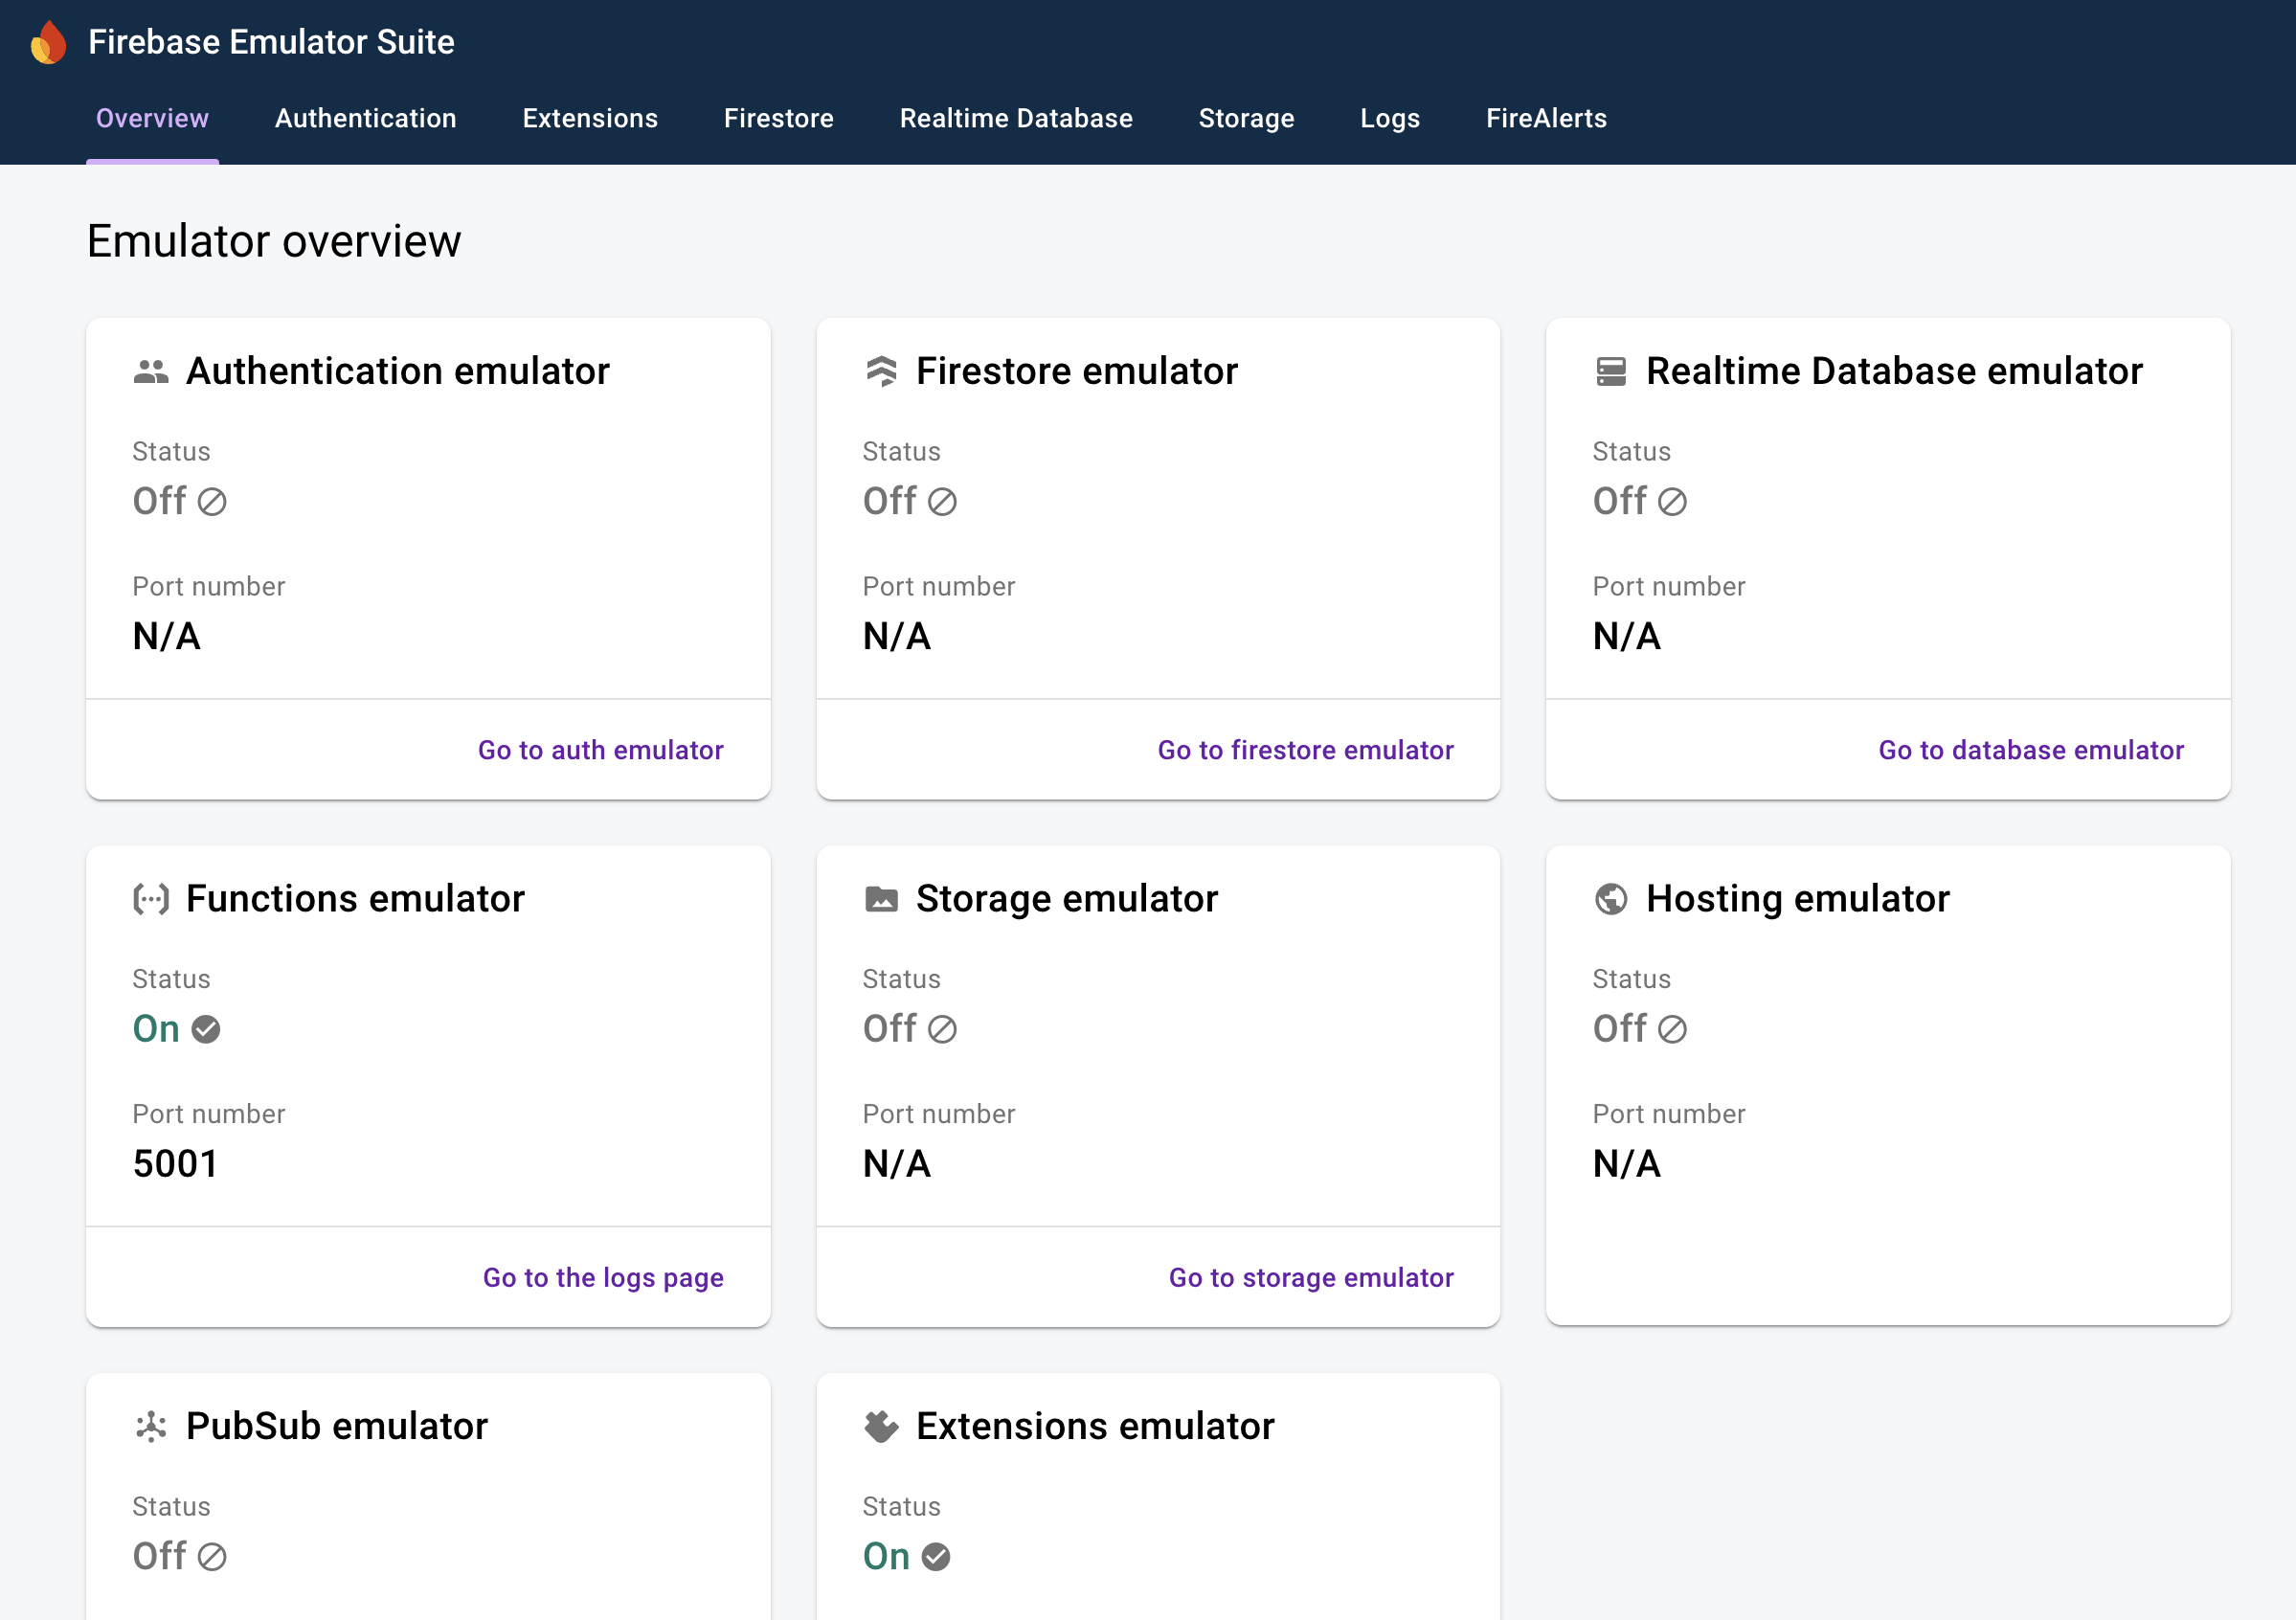Follow the Go to firestore emulator link
The width and height of the screenshot is (2296, 1620).
tap(1305, 751)
